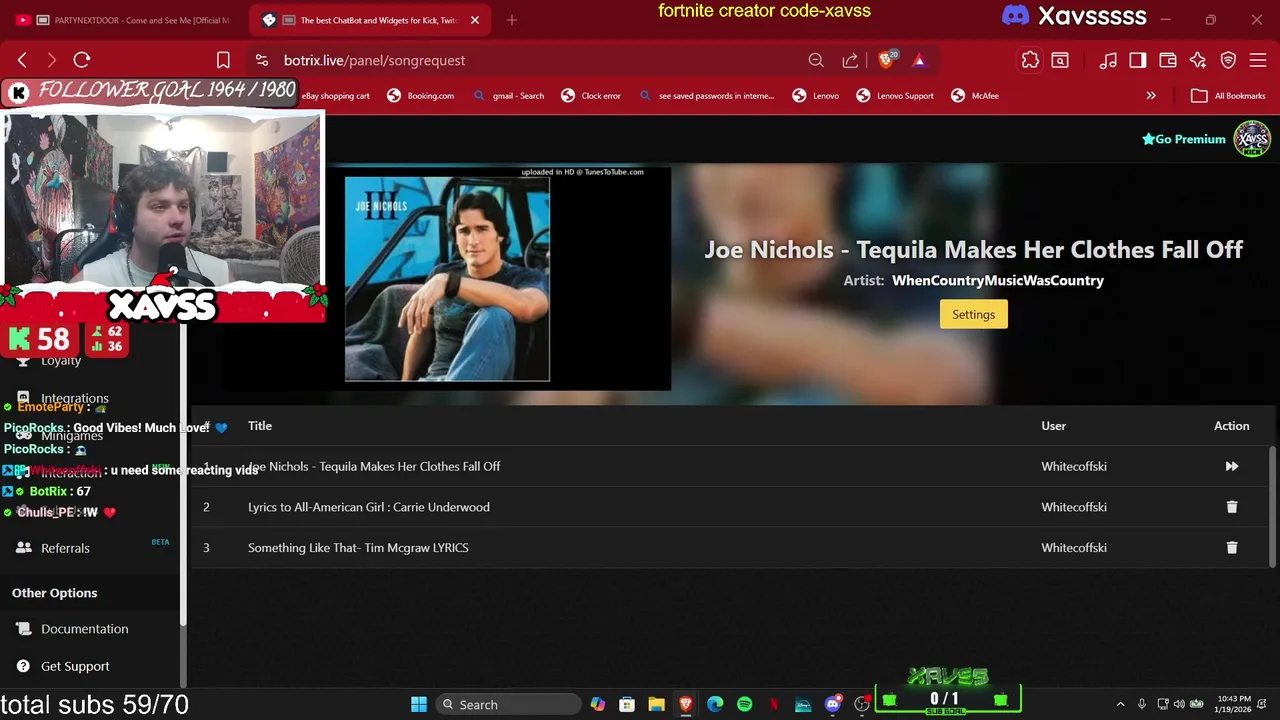Open Lenovo Support bookmark
This screenshot has height=720, width=1280.
click(895, 96)
